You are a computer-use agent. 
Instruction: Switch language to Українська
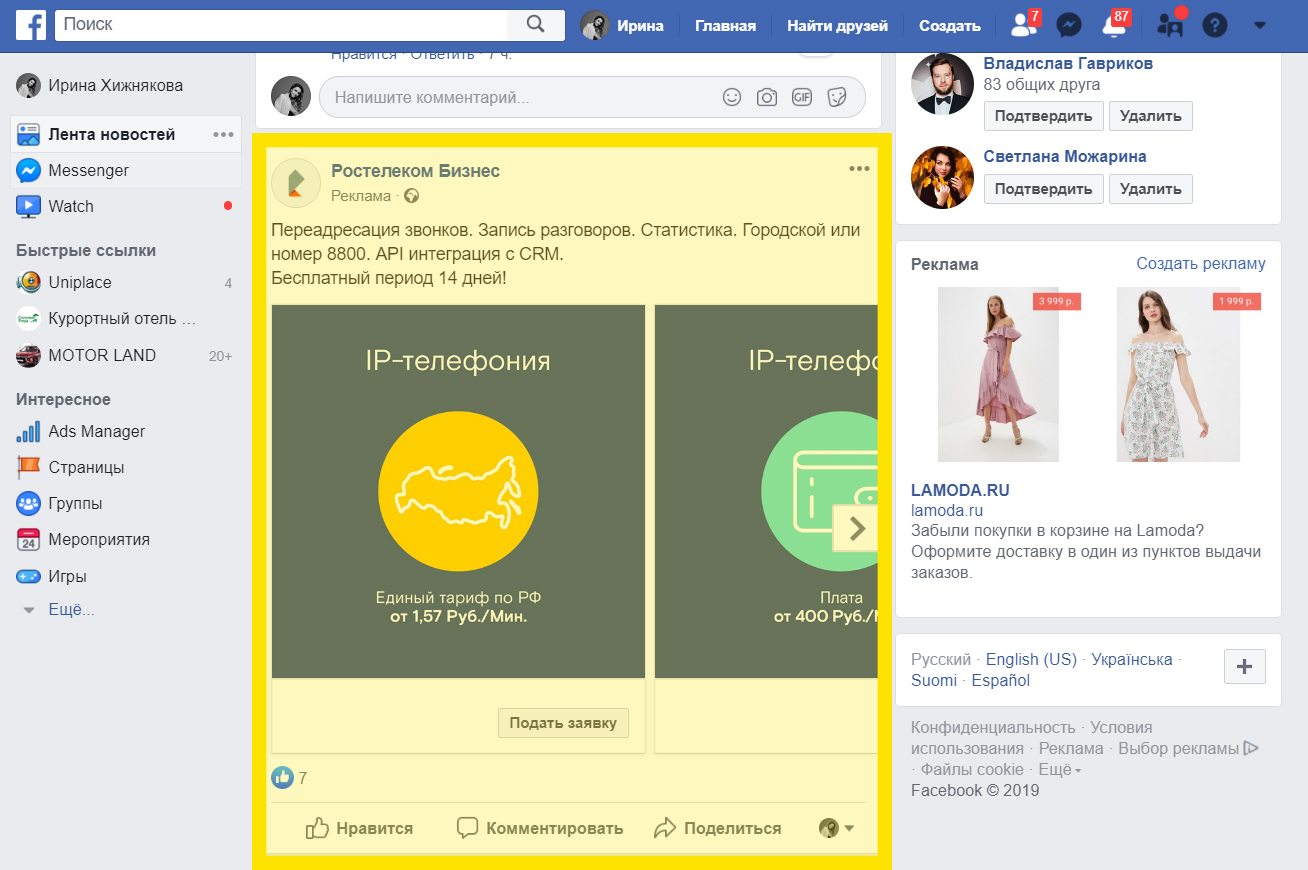[x=1132, y=660]
